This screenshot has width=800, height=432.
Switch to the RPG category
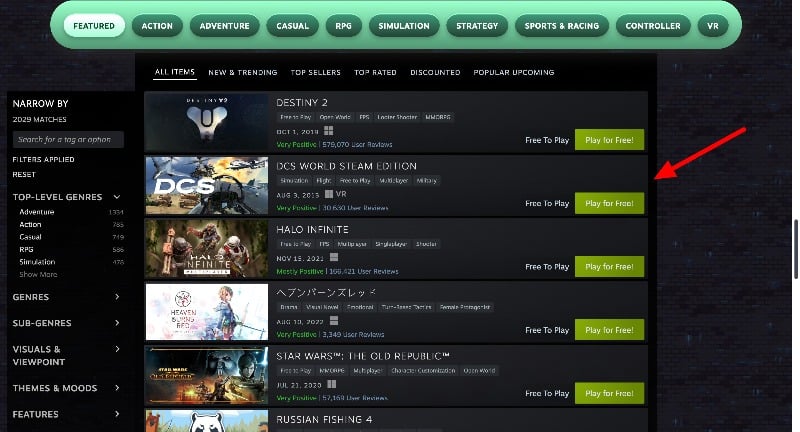click(x=343, y=26)
